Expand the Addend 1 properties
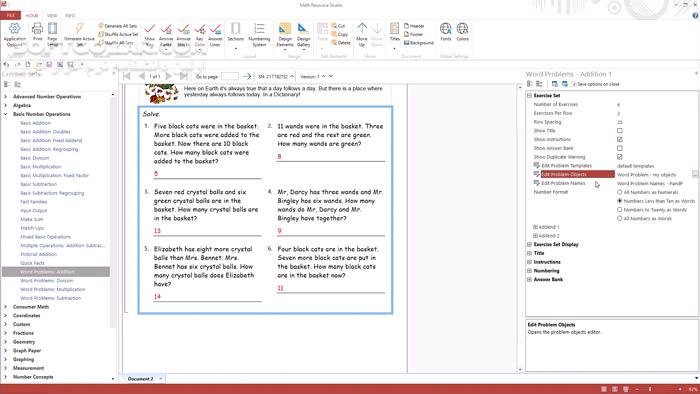Screen dimensions: 700x394 (535, 227)
